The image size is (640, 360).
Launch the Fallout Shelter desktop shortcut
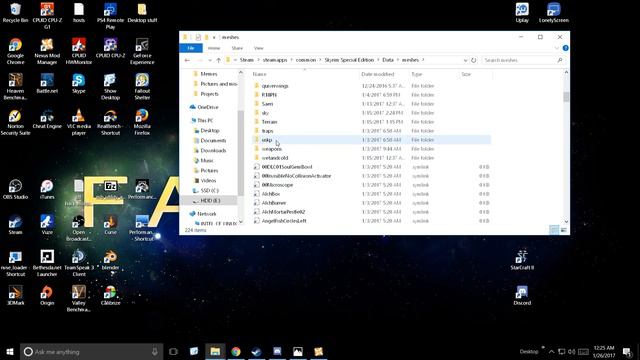[142, 87]
